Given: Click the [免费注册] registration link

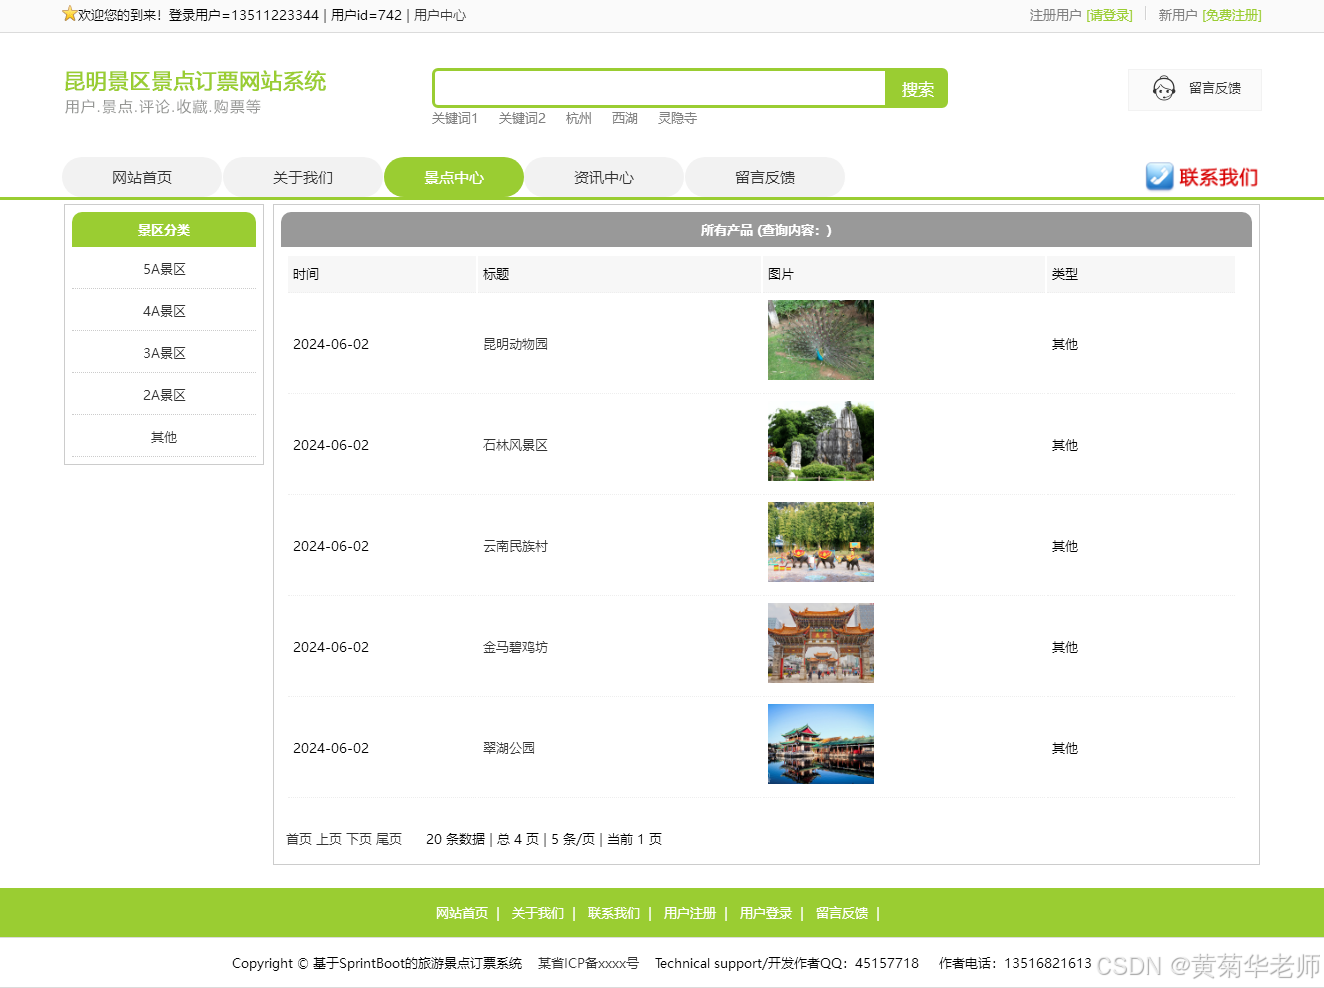Looking at the screenshot, I should 1231,16.
